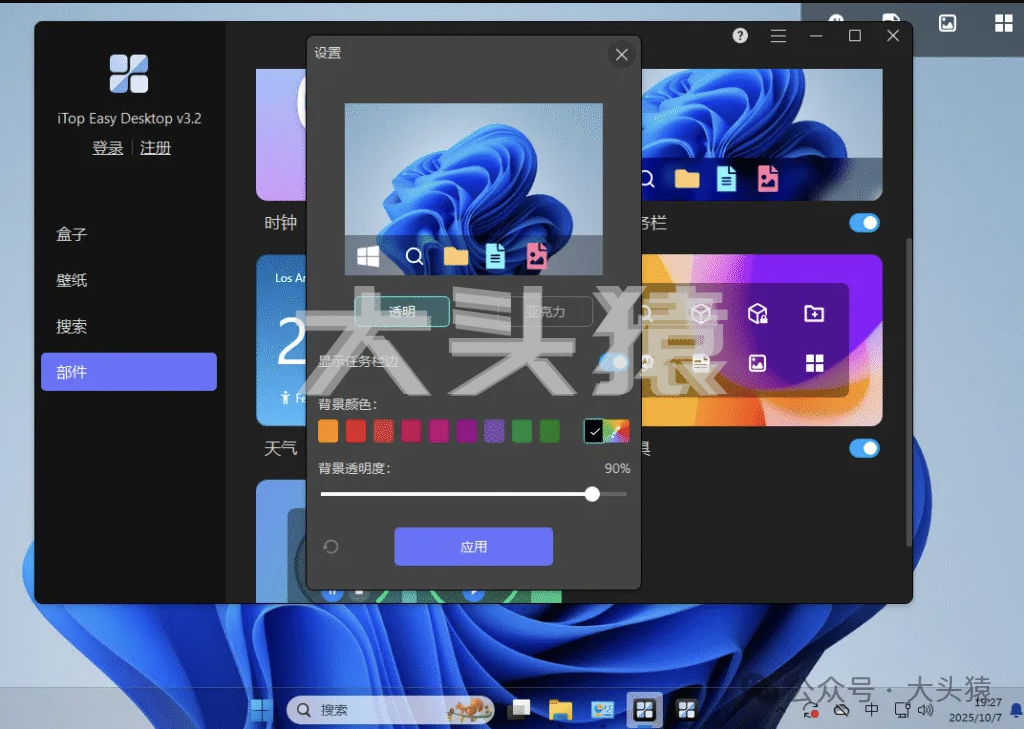Click the four-squares widget icon in purple card
The width and height of the screenshot is (1024, 729).
click(x=813, y=362)
